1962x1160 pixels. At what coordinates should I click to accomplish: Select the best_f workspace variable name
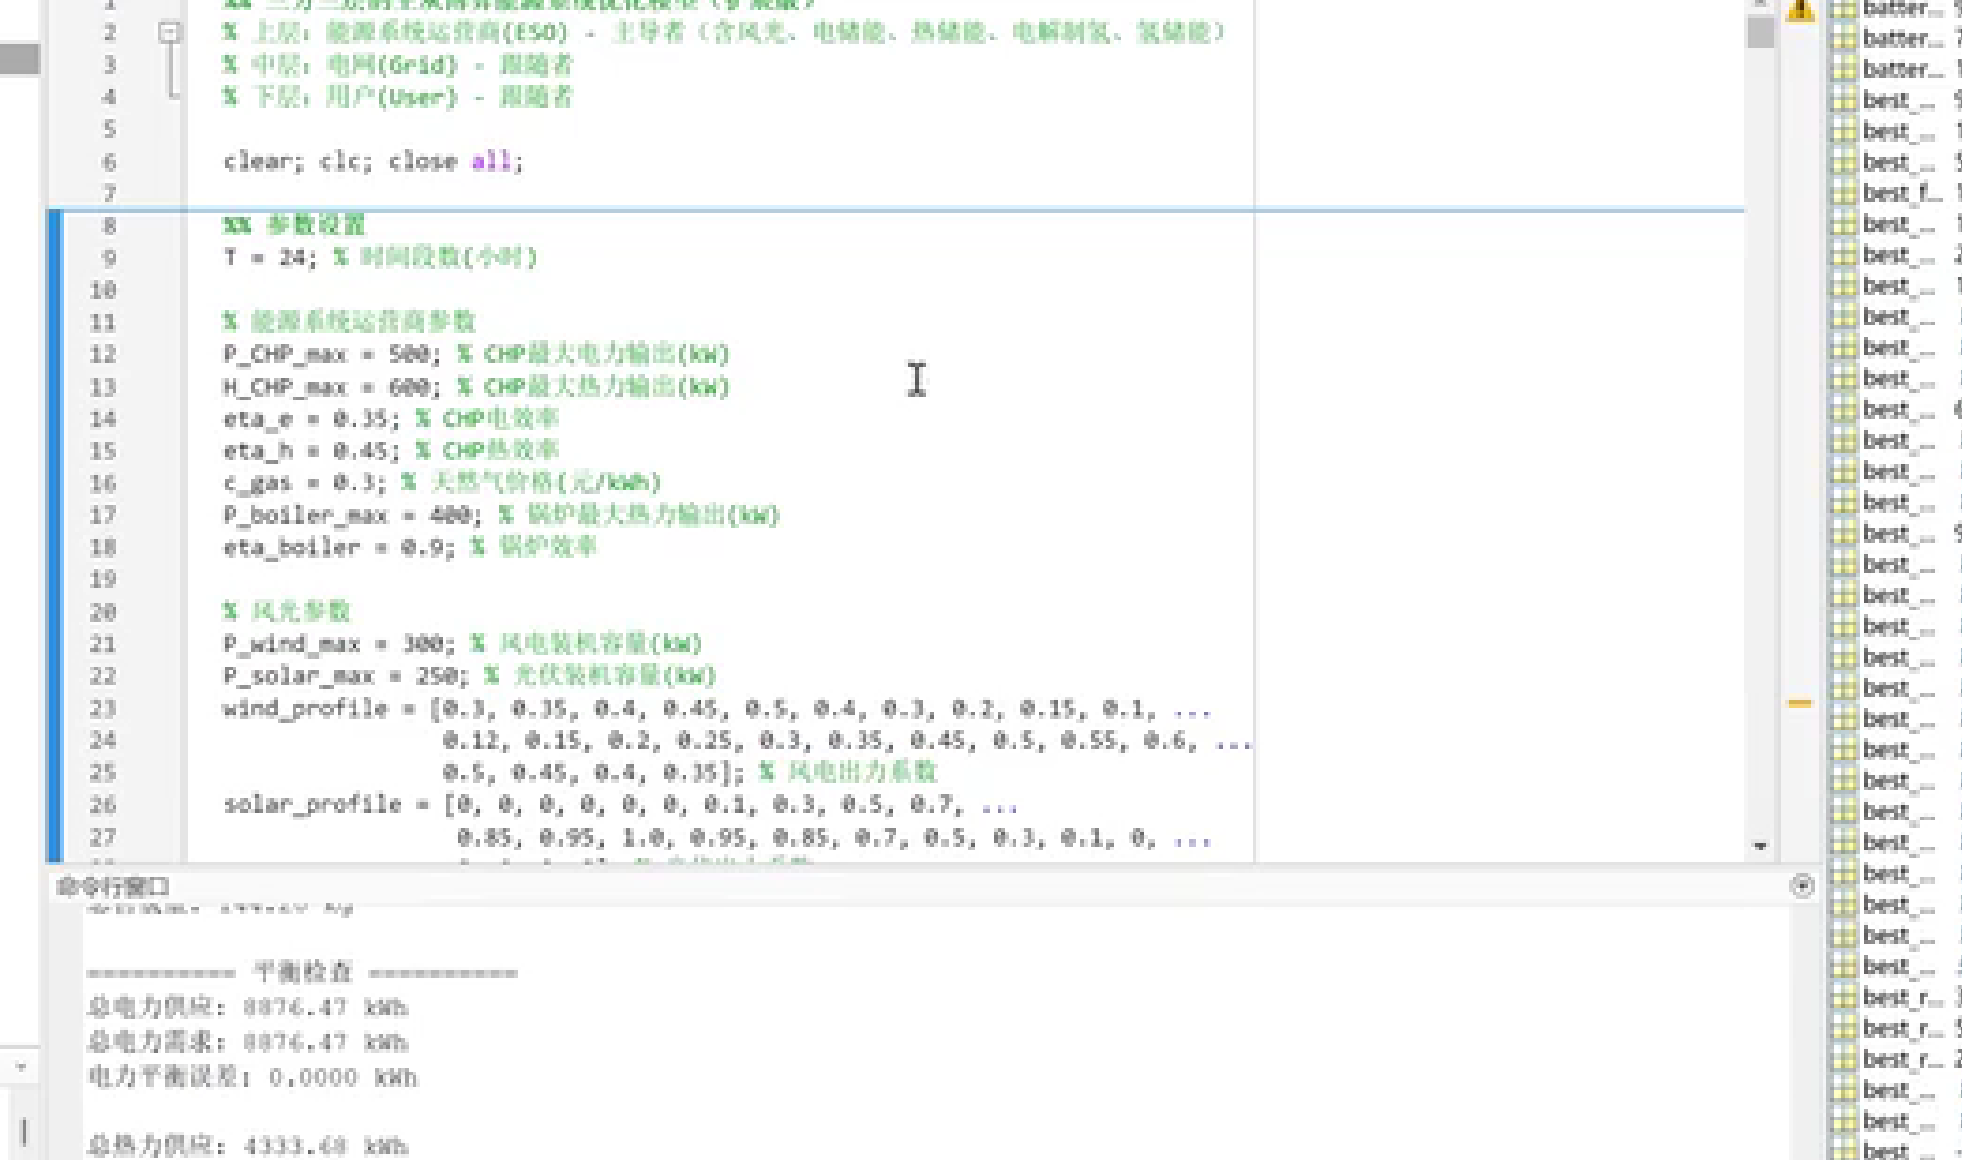pyautogui.click(x=1899, y=193)
